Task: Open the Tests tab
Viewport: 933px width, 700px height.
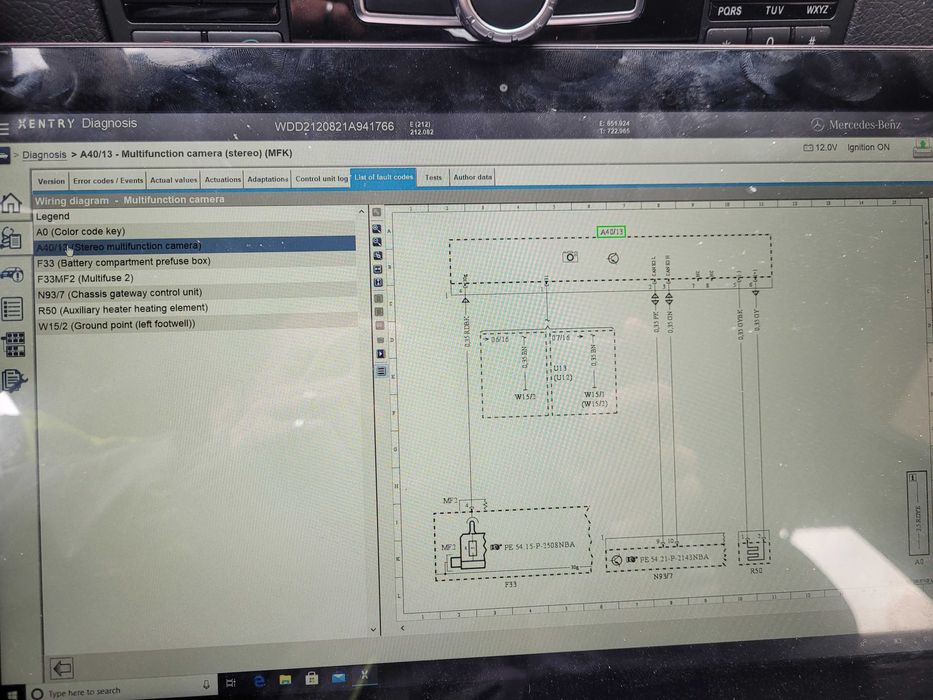Action: tap(433, 177)
